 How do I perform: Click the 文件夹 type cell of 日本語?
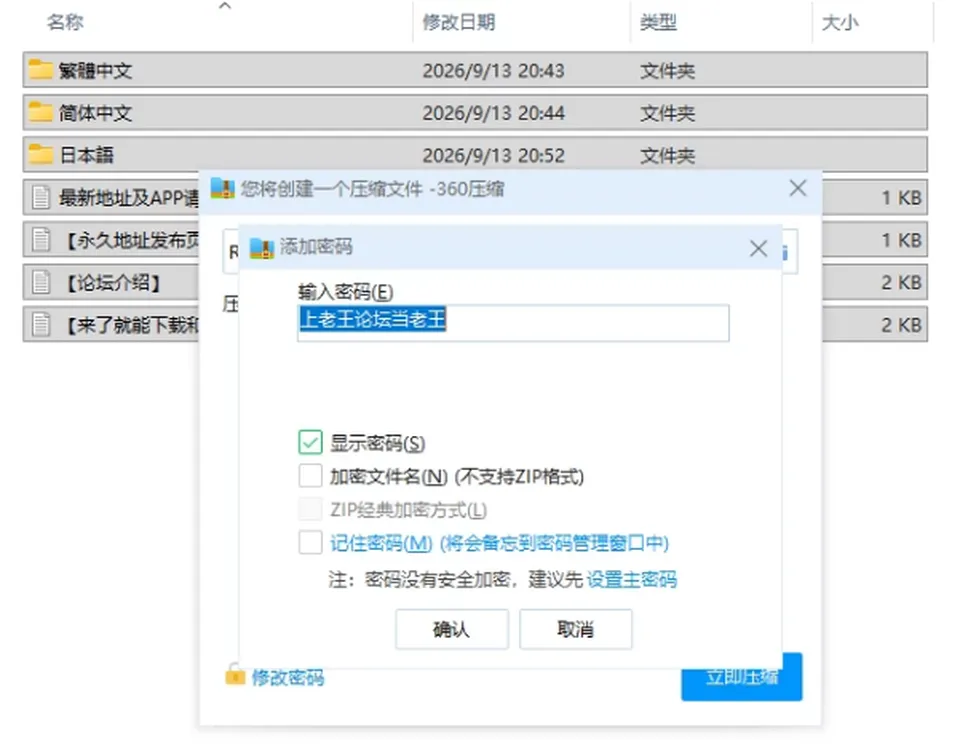(667, 155)
